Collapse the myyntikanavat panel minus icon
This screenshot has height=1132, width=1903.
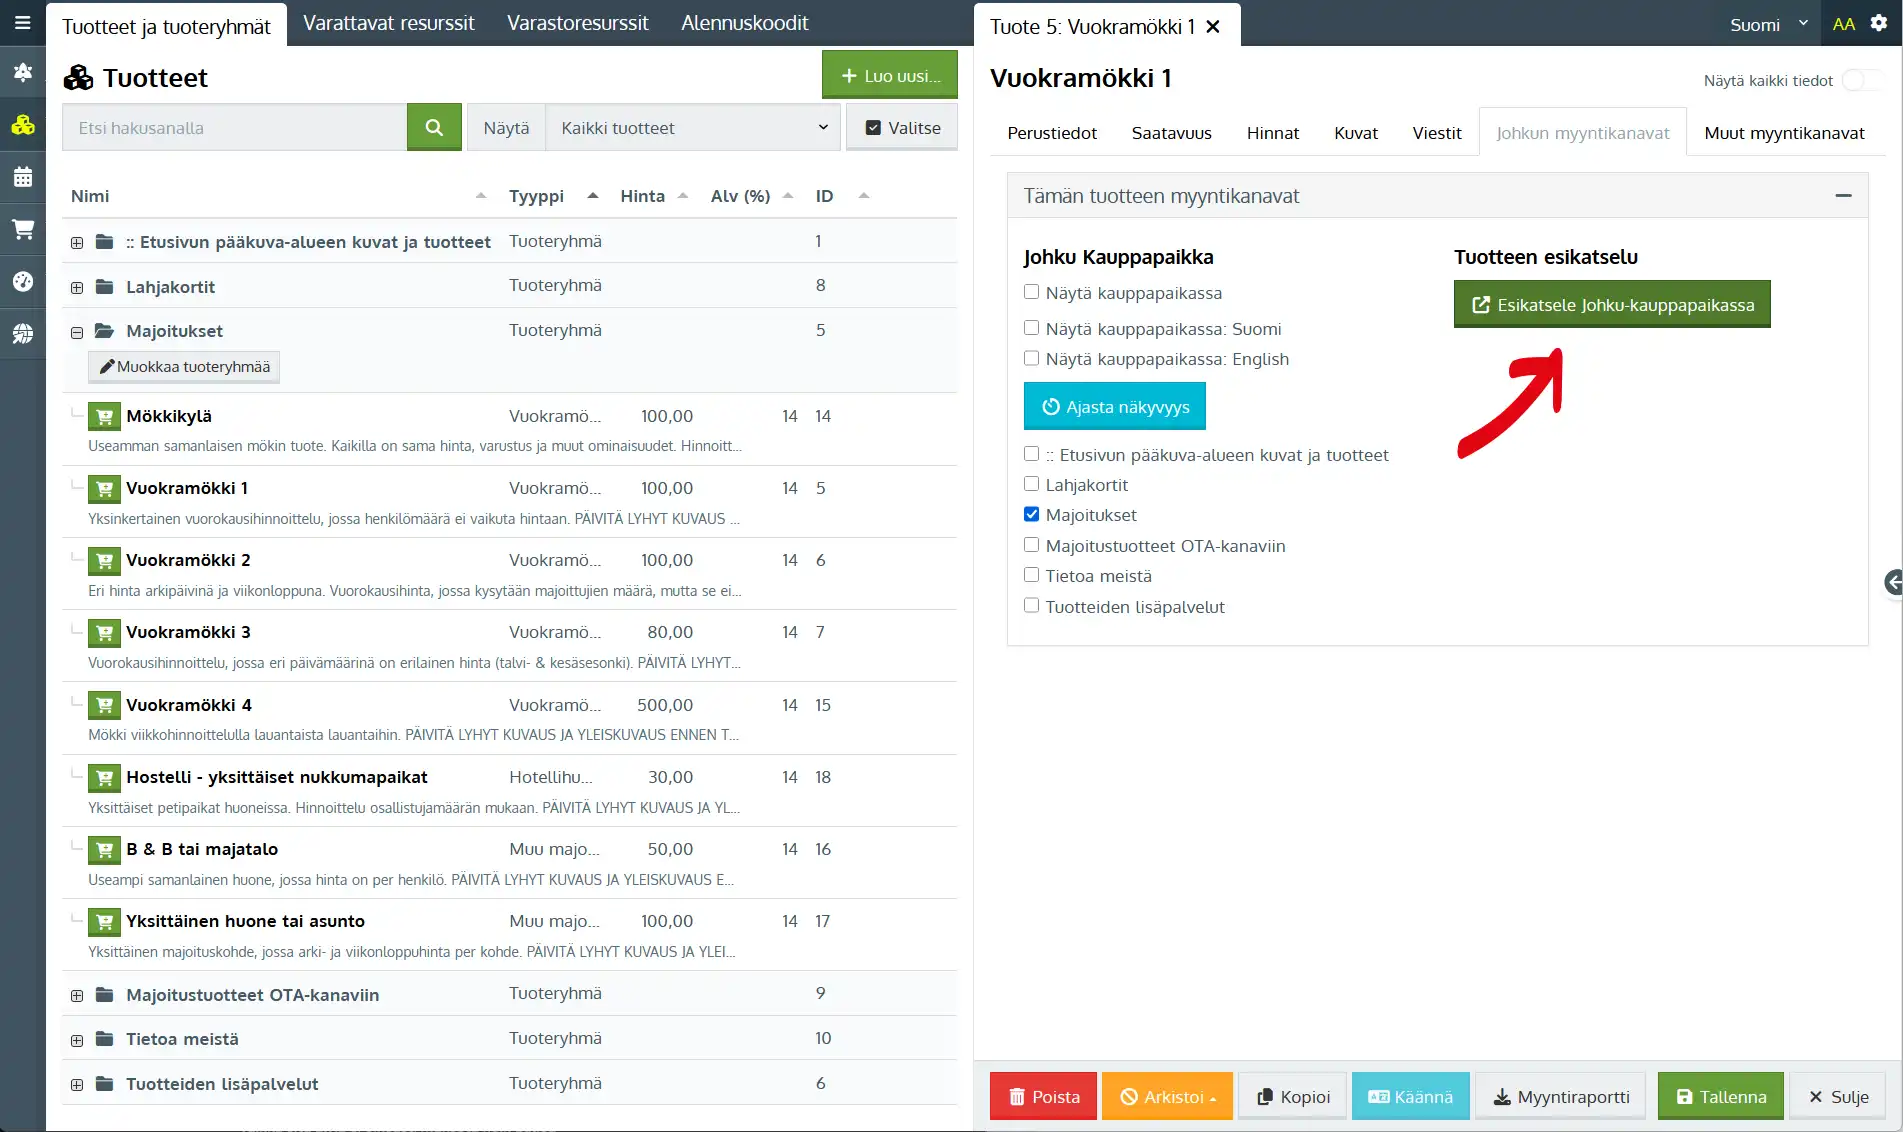pyautogui.click(x=1843, y=197)
